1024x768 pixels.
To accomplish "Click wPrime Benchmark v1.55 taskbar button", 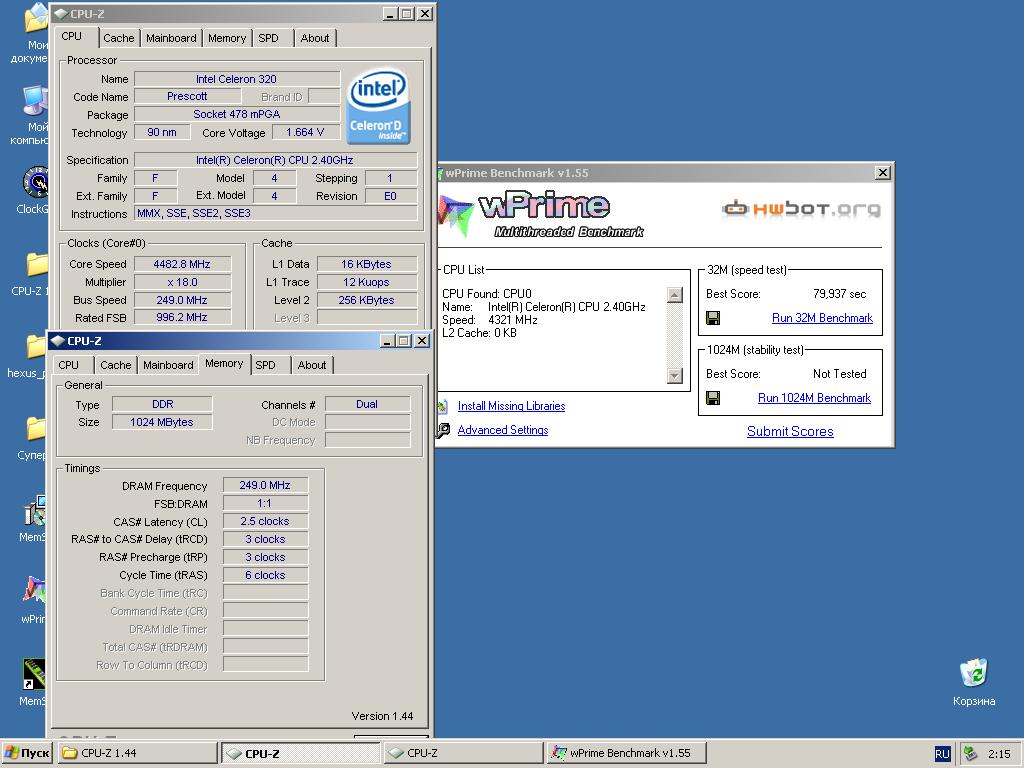I will coord(626,753).
